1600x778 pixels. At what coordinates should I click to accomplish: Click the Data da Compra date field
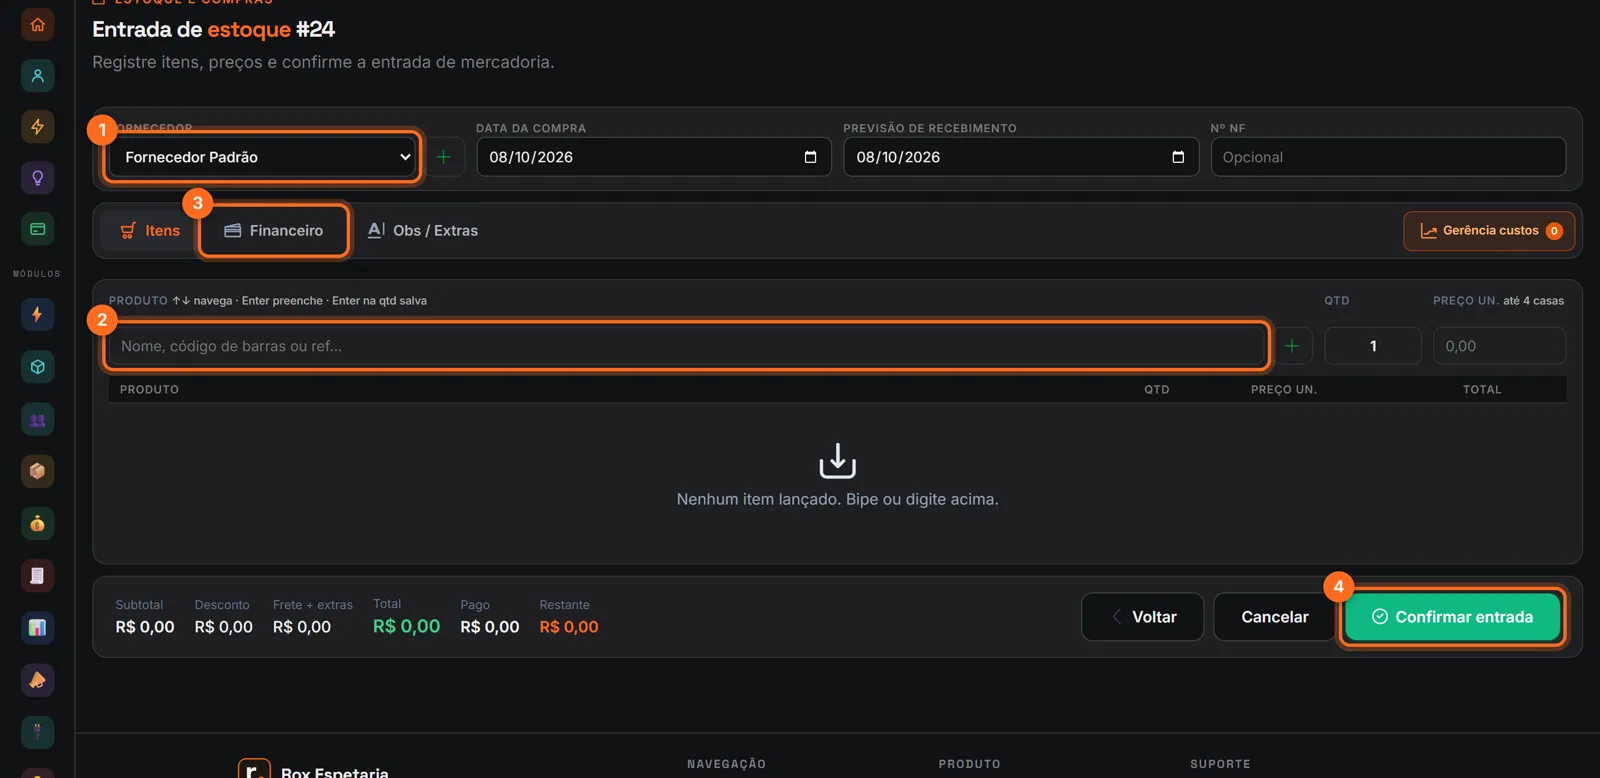pyautogui.click(x=654, y=157)
